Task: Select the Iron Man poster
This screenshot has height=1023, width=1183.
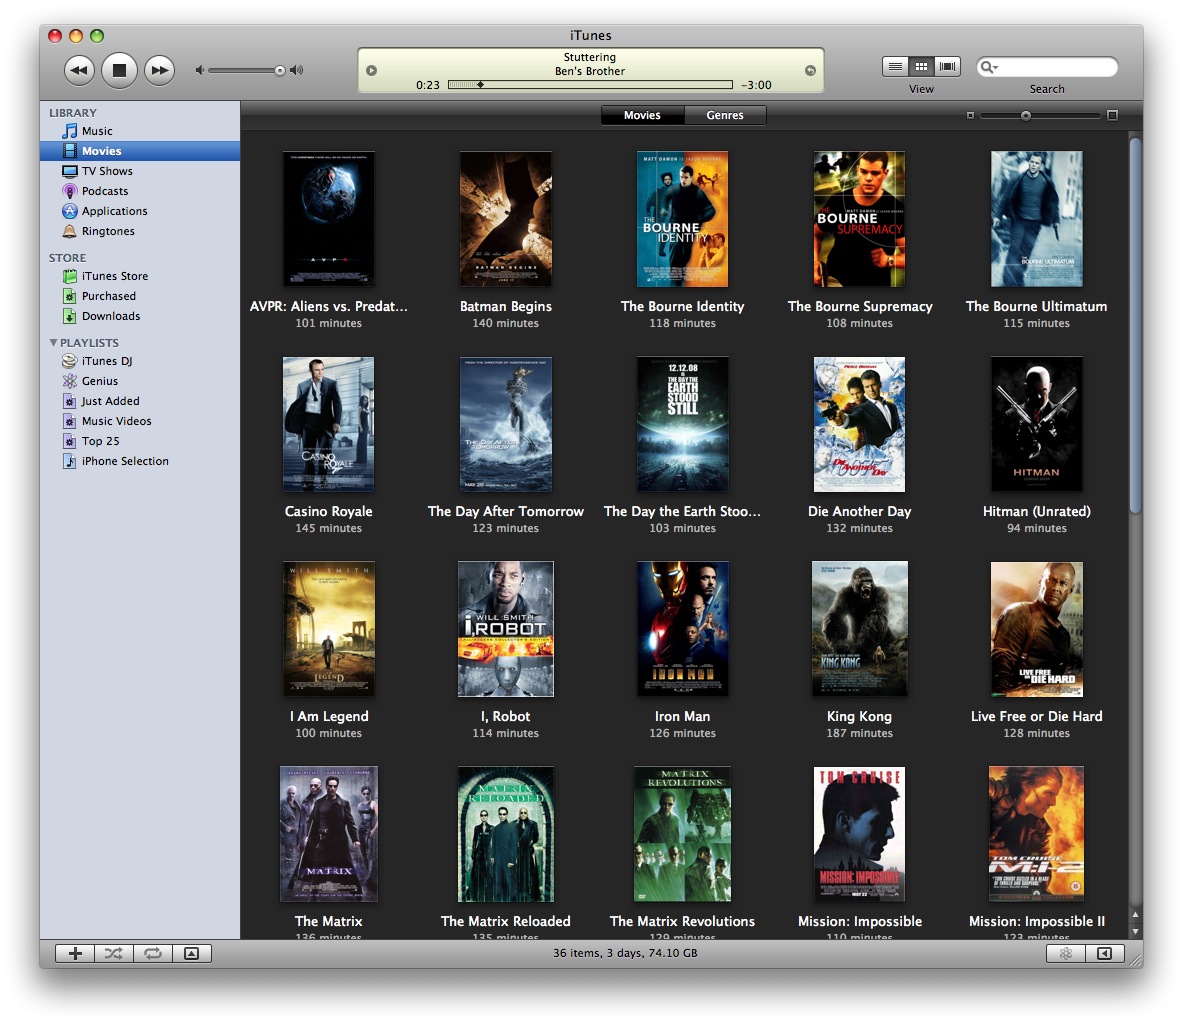Action: click(683, 628)
